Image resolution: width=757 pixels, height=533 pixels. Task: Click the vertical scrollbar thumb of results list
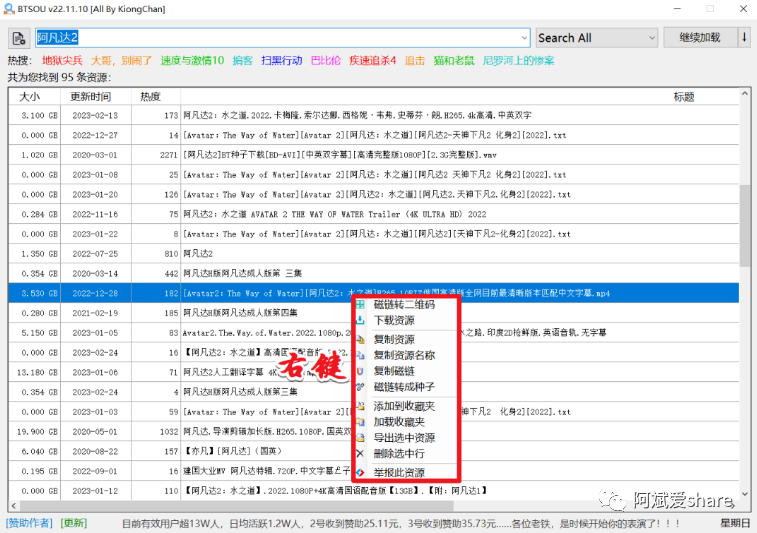coord(745,224)
